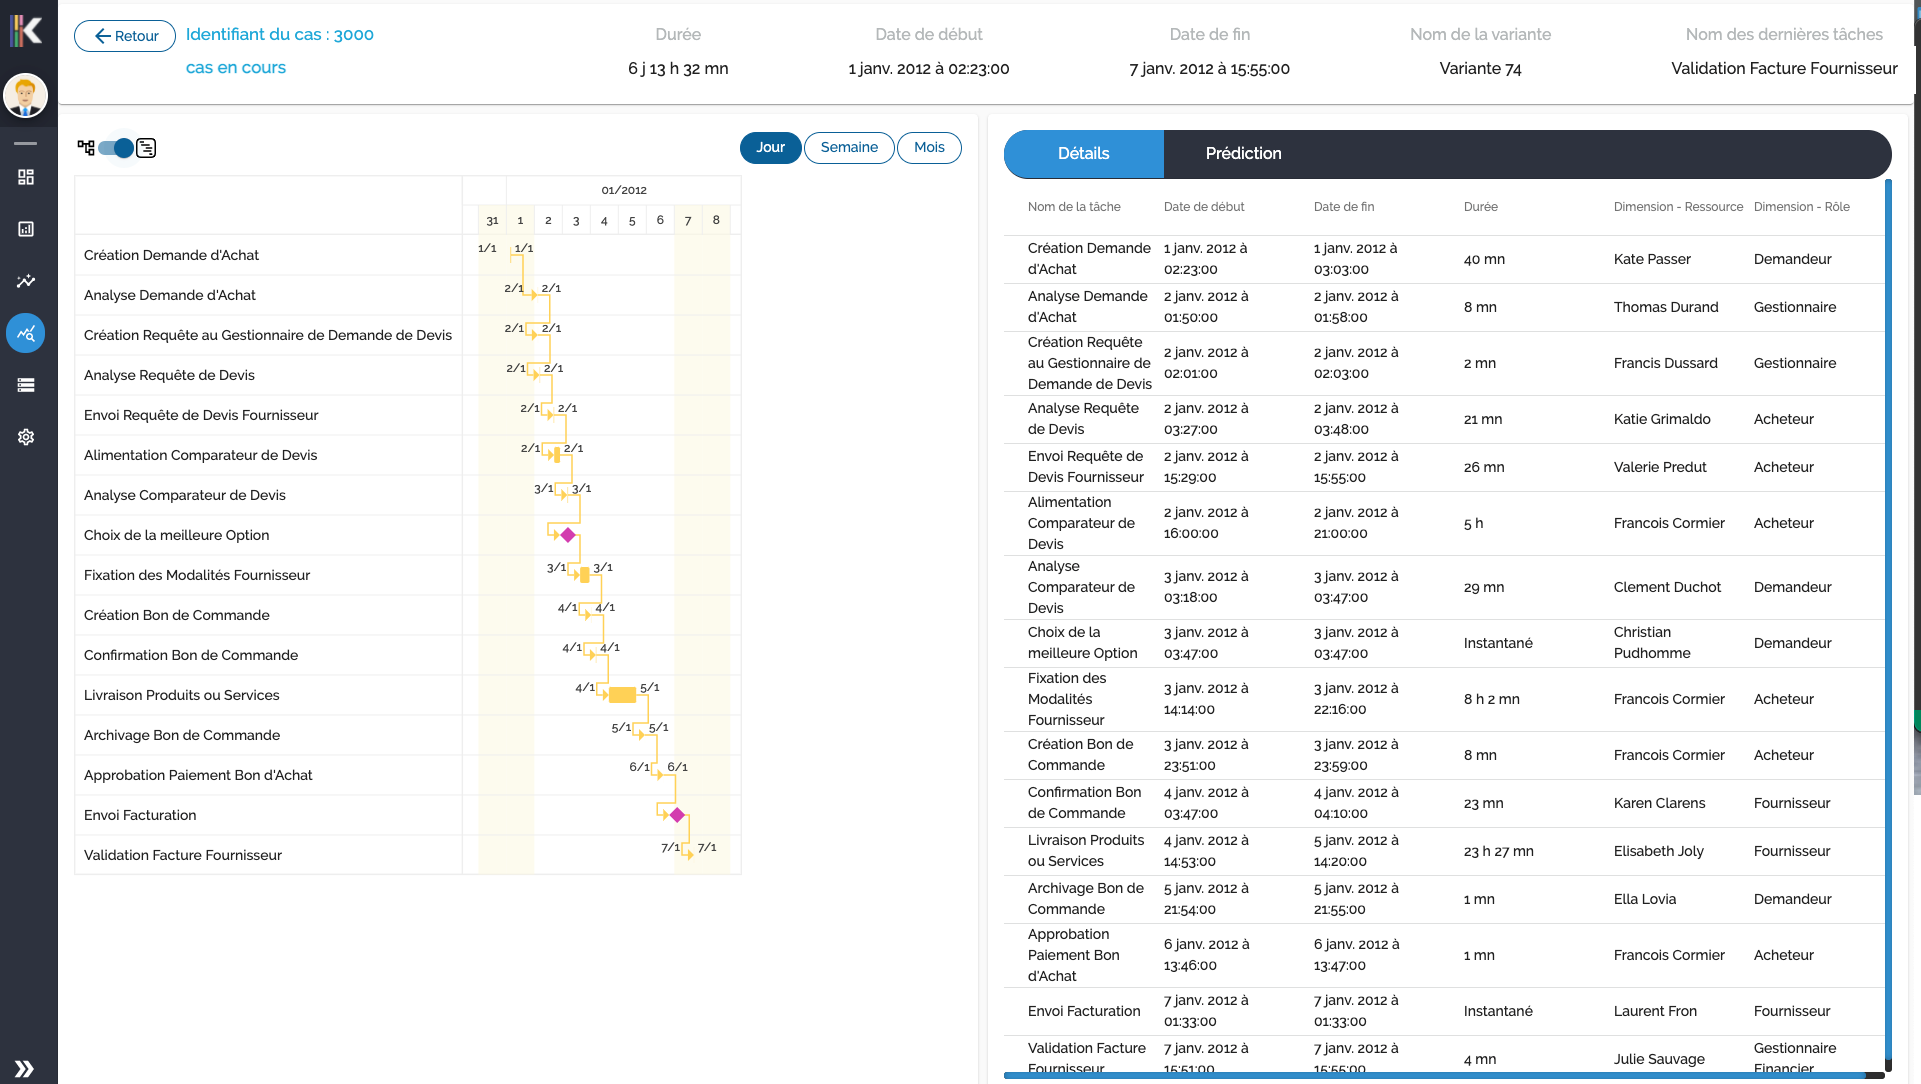This screenshot has width=1921, height=1084.
Task: Open the bar chart statistics icon
Action: (26, 229)
